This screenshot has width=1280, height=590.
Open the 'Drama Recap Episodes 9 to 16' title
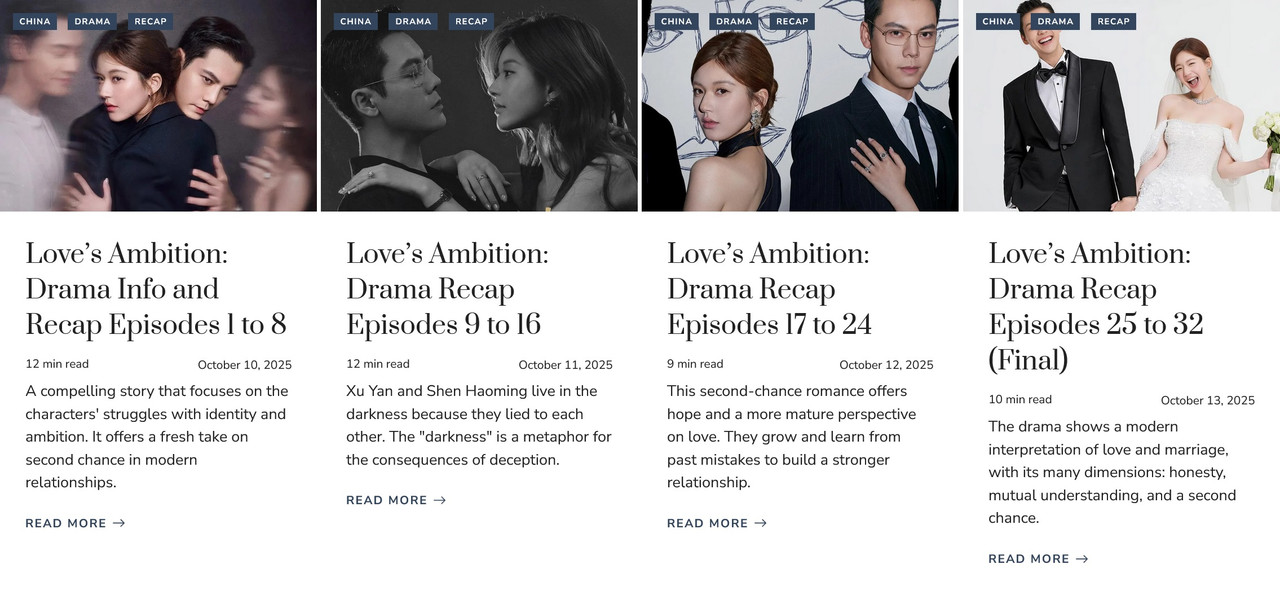[447, 289]
